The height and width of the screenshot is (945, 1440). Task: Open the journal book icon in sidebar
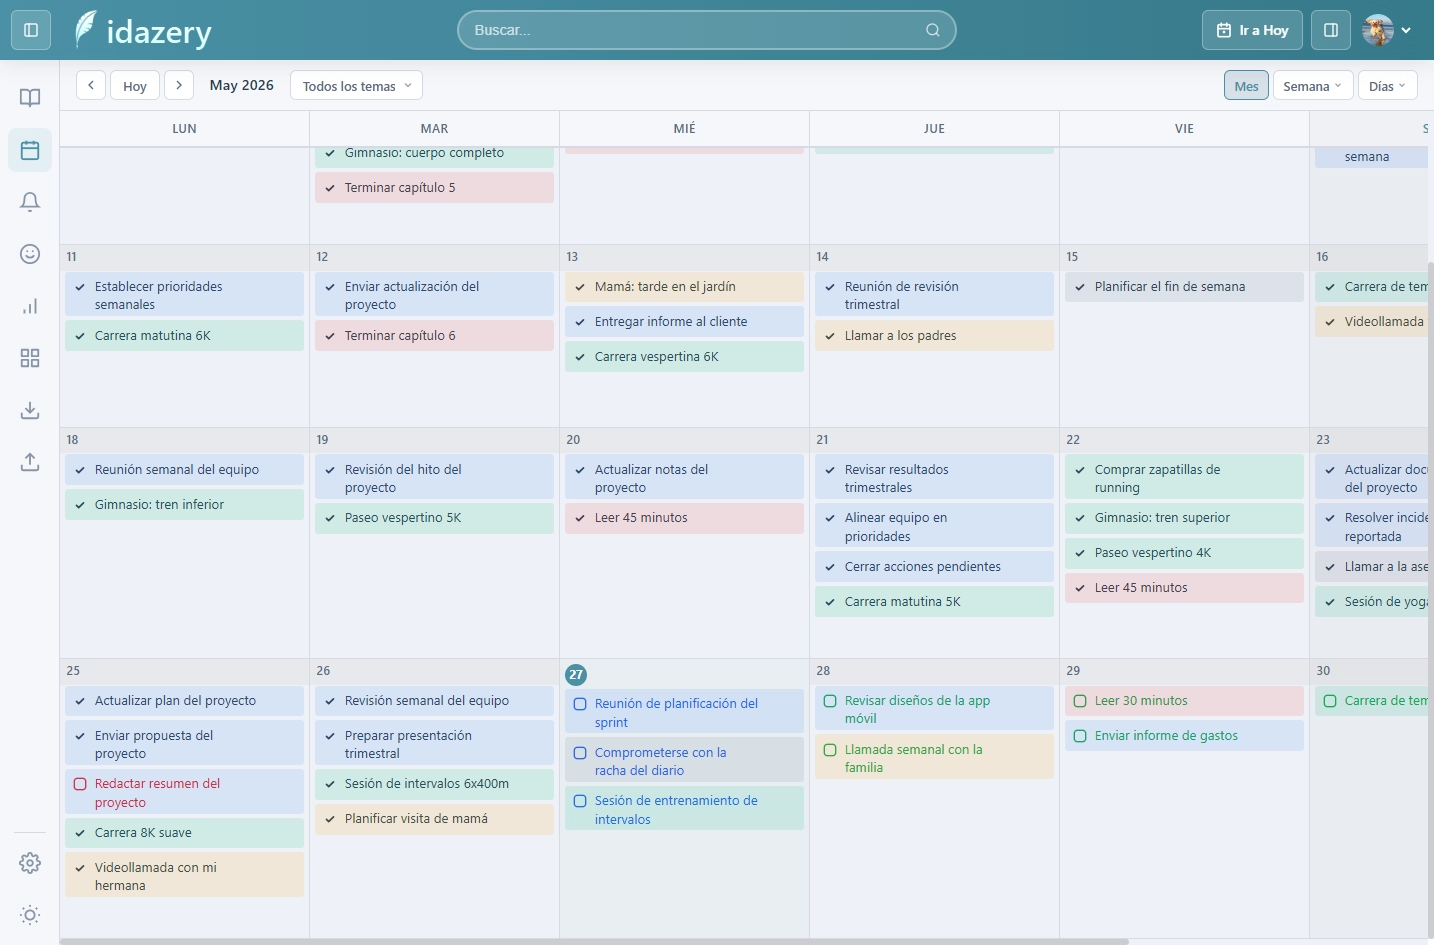[30, 98]
